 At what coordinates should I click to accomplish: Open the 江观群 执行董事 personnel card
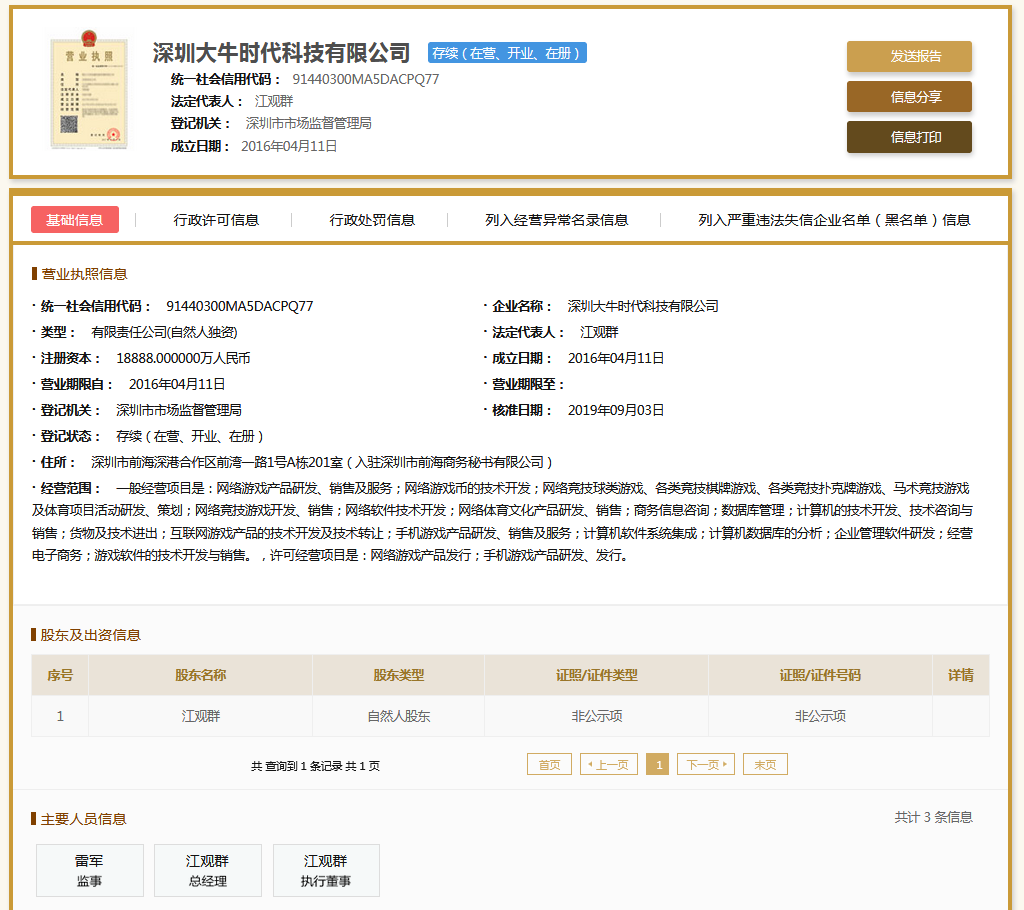point(326,870)
